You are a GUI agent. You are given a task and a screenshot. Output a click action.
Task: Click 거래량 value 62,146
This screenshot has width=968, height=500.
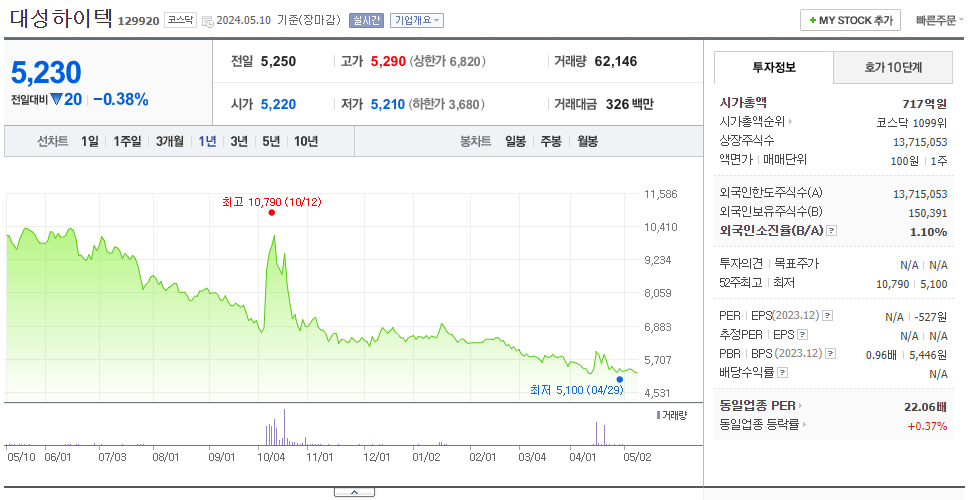coord(616,61)
